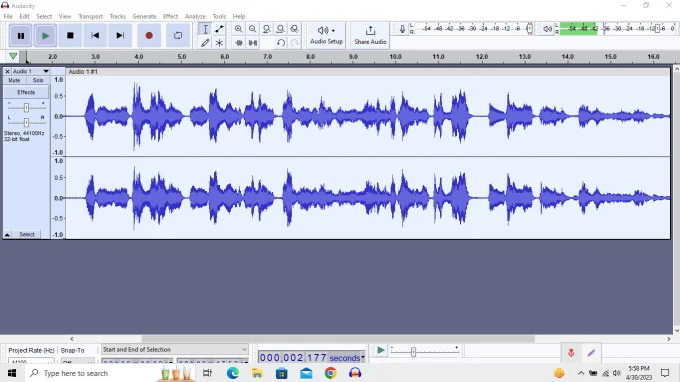Skip to the start of the project
This screenshot has width=680, height=382.
click(x=95, y=36)
